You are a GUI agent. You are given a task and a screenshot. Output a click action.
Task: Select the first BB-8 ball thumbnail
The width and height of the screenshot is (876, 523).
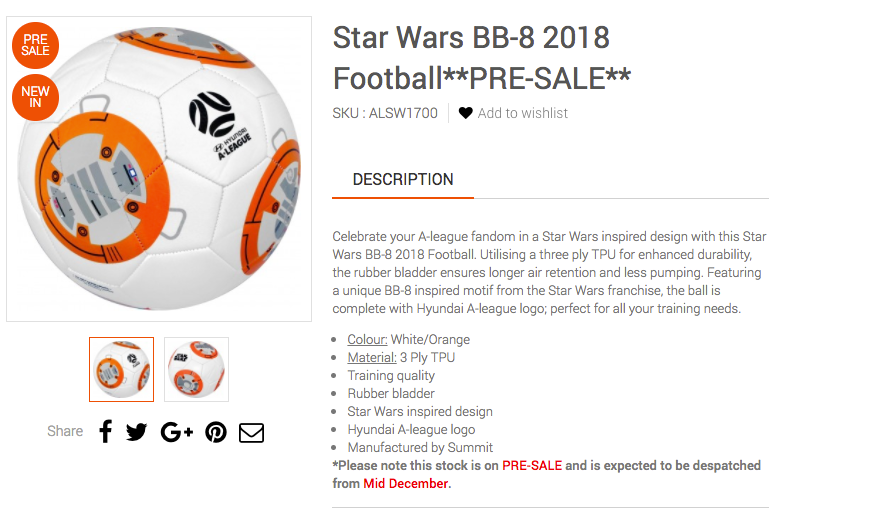tap(121, 369)
